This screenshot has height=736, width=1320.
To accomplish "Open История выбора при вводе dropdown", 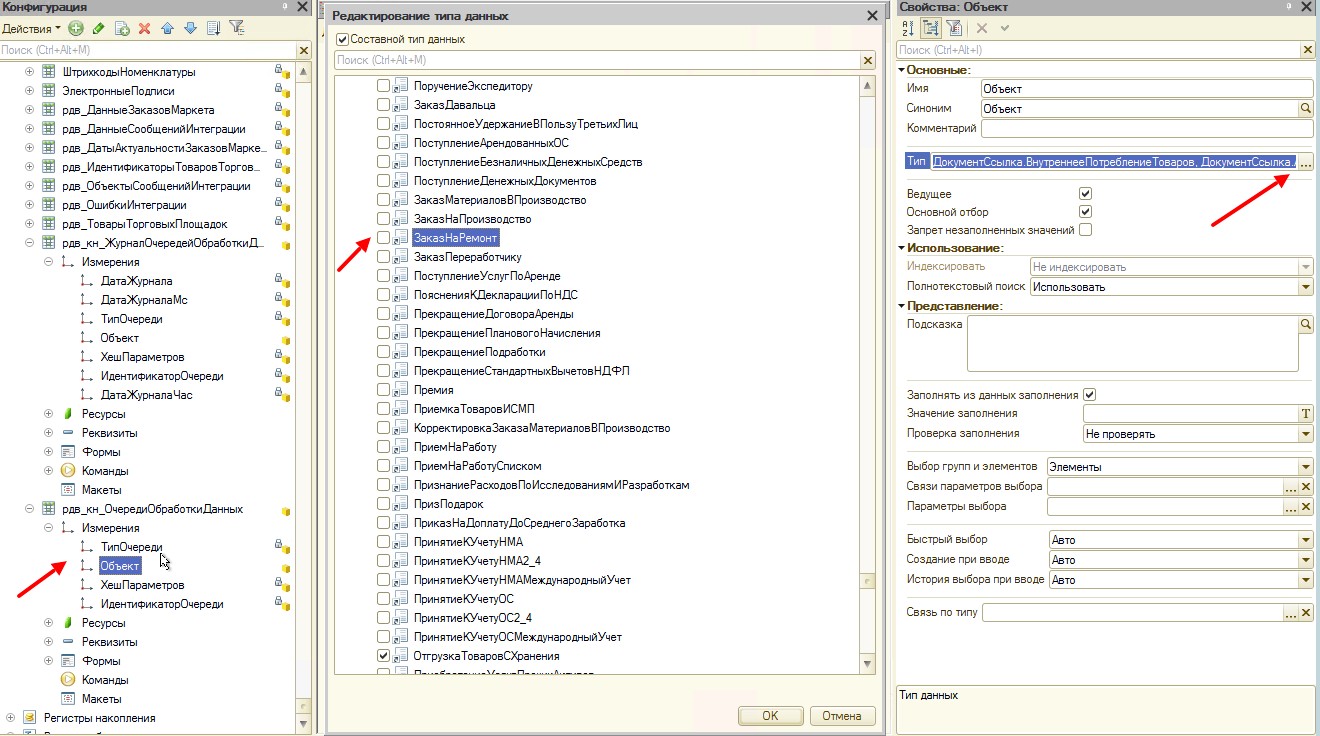I will [x=1305, y=580].
